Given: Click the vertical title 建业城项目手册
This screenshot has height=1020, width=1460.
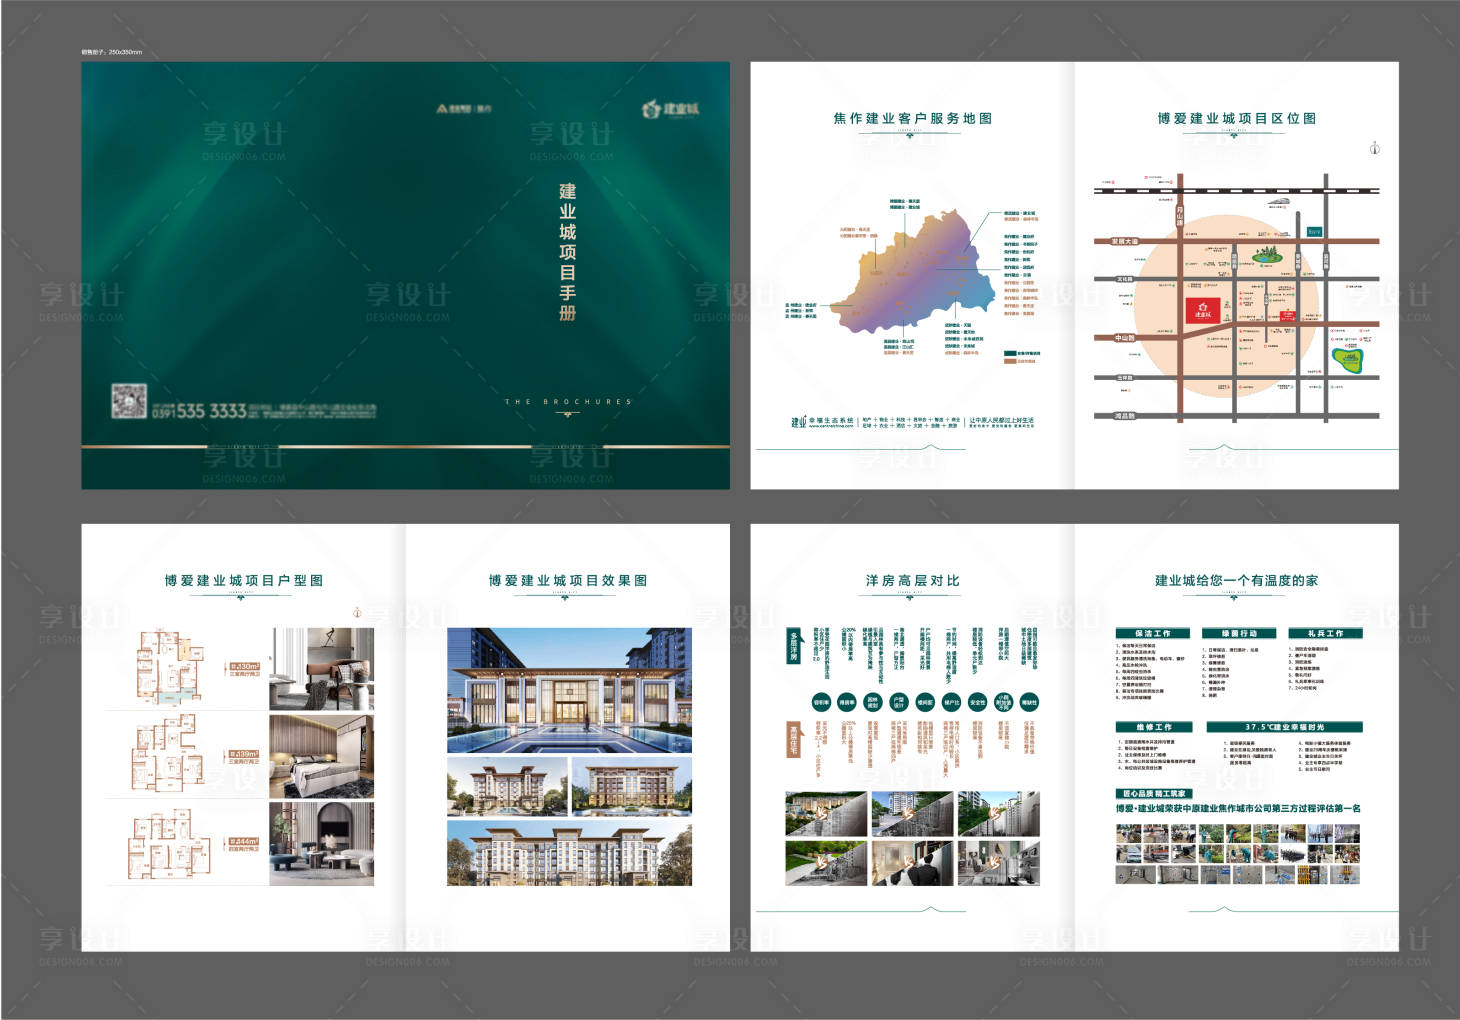Looking at the screenshot, I should point(567,251).
